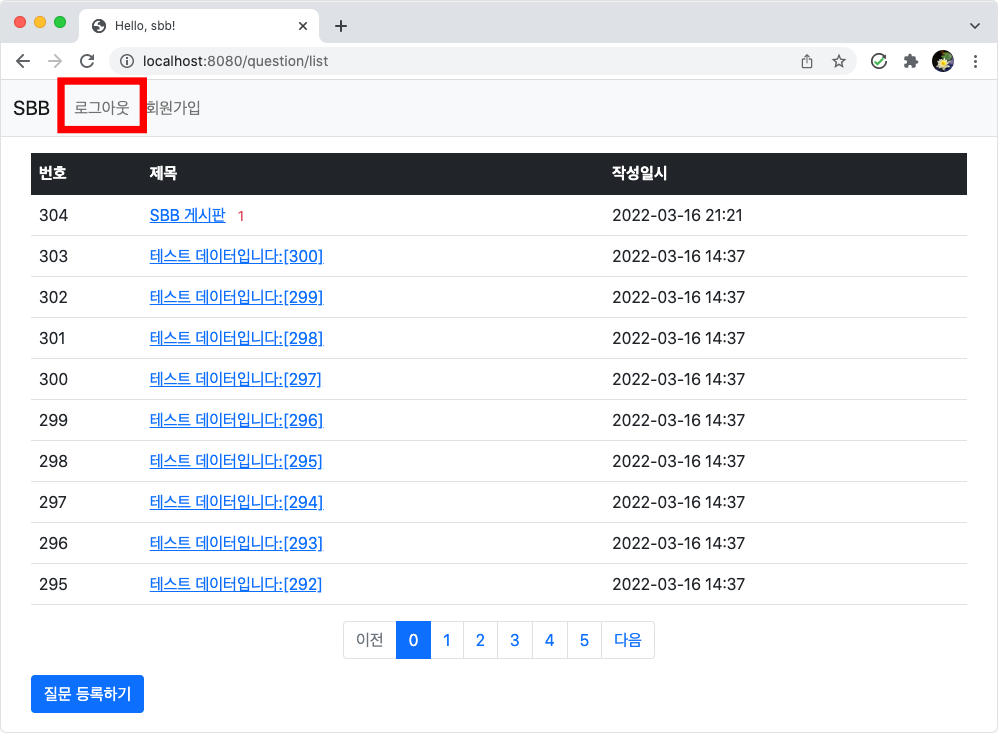The height and width of the screenshot is (733, 998).
Task: Click the 작성일시 column header
Action: [x=639, y=173]
